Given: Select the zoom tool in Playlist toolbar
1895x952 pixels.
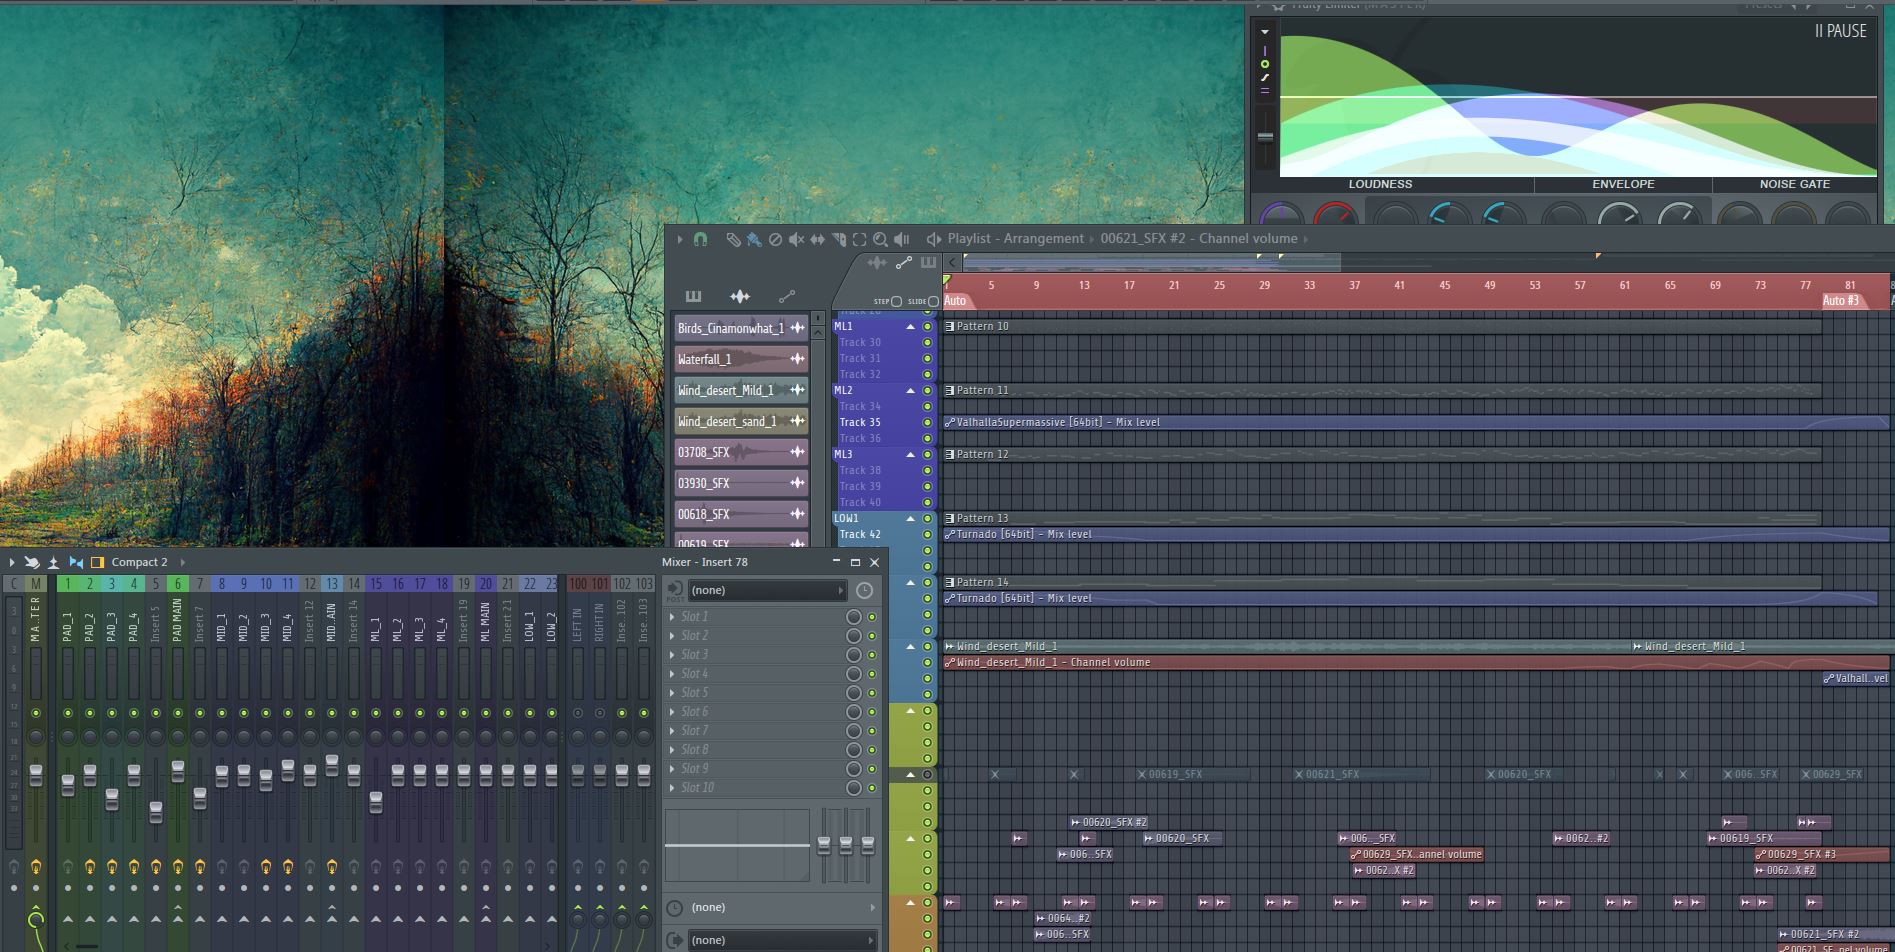Looking at the screenshot, I should coord(881,239).
